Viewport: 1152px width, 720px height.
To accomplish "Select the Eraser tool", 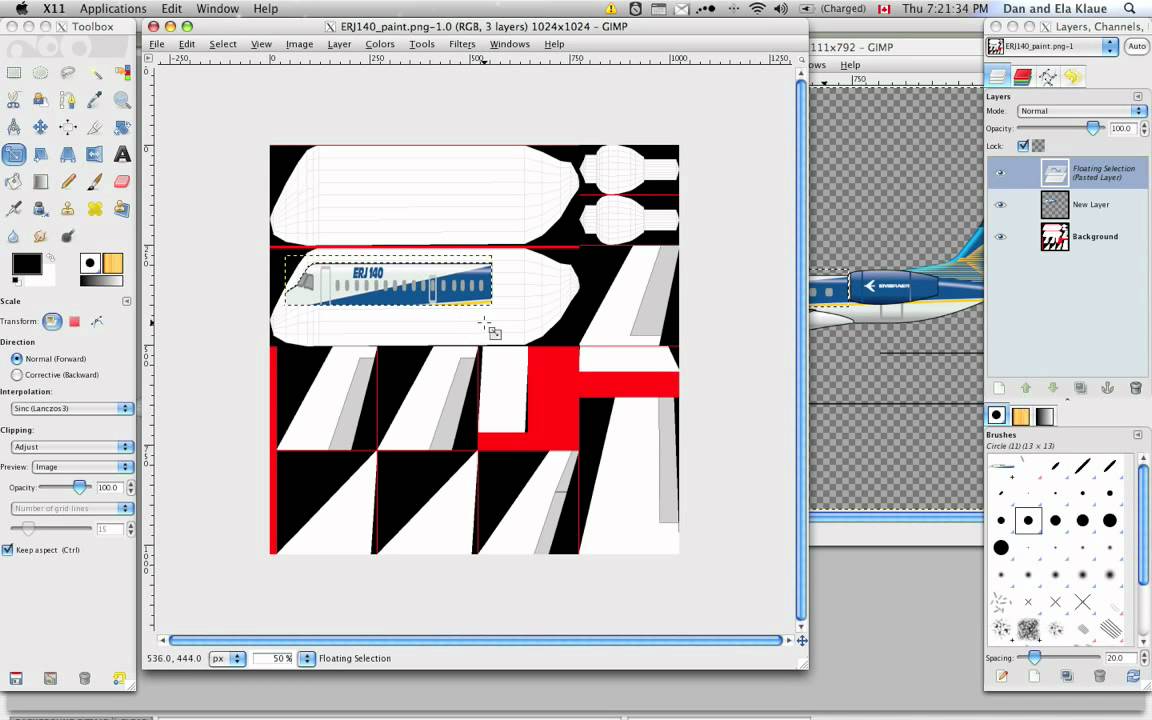I will pos(123,181).
